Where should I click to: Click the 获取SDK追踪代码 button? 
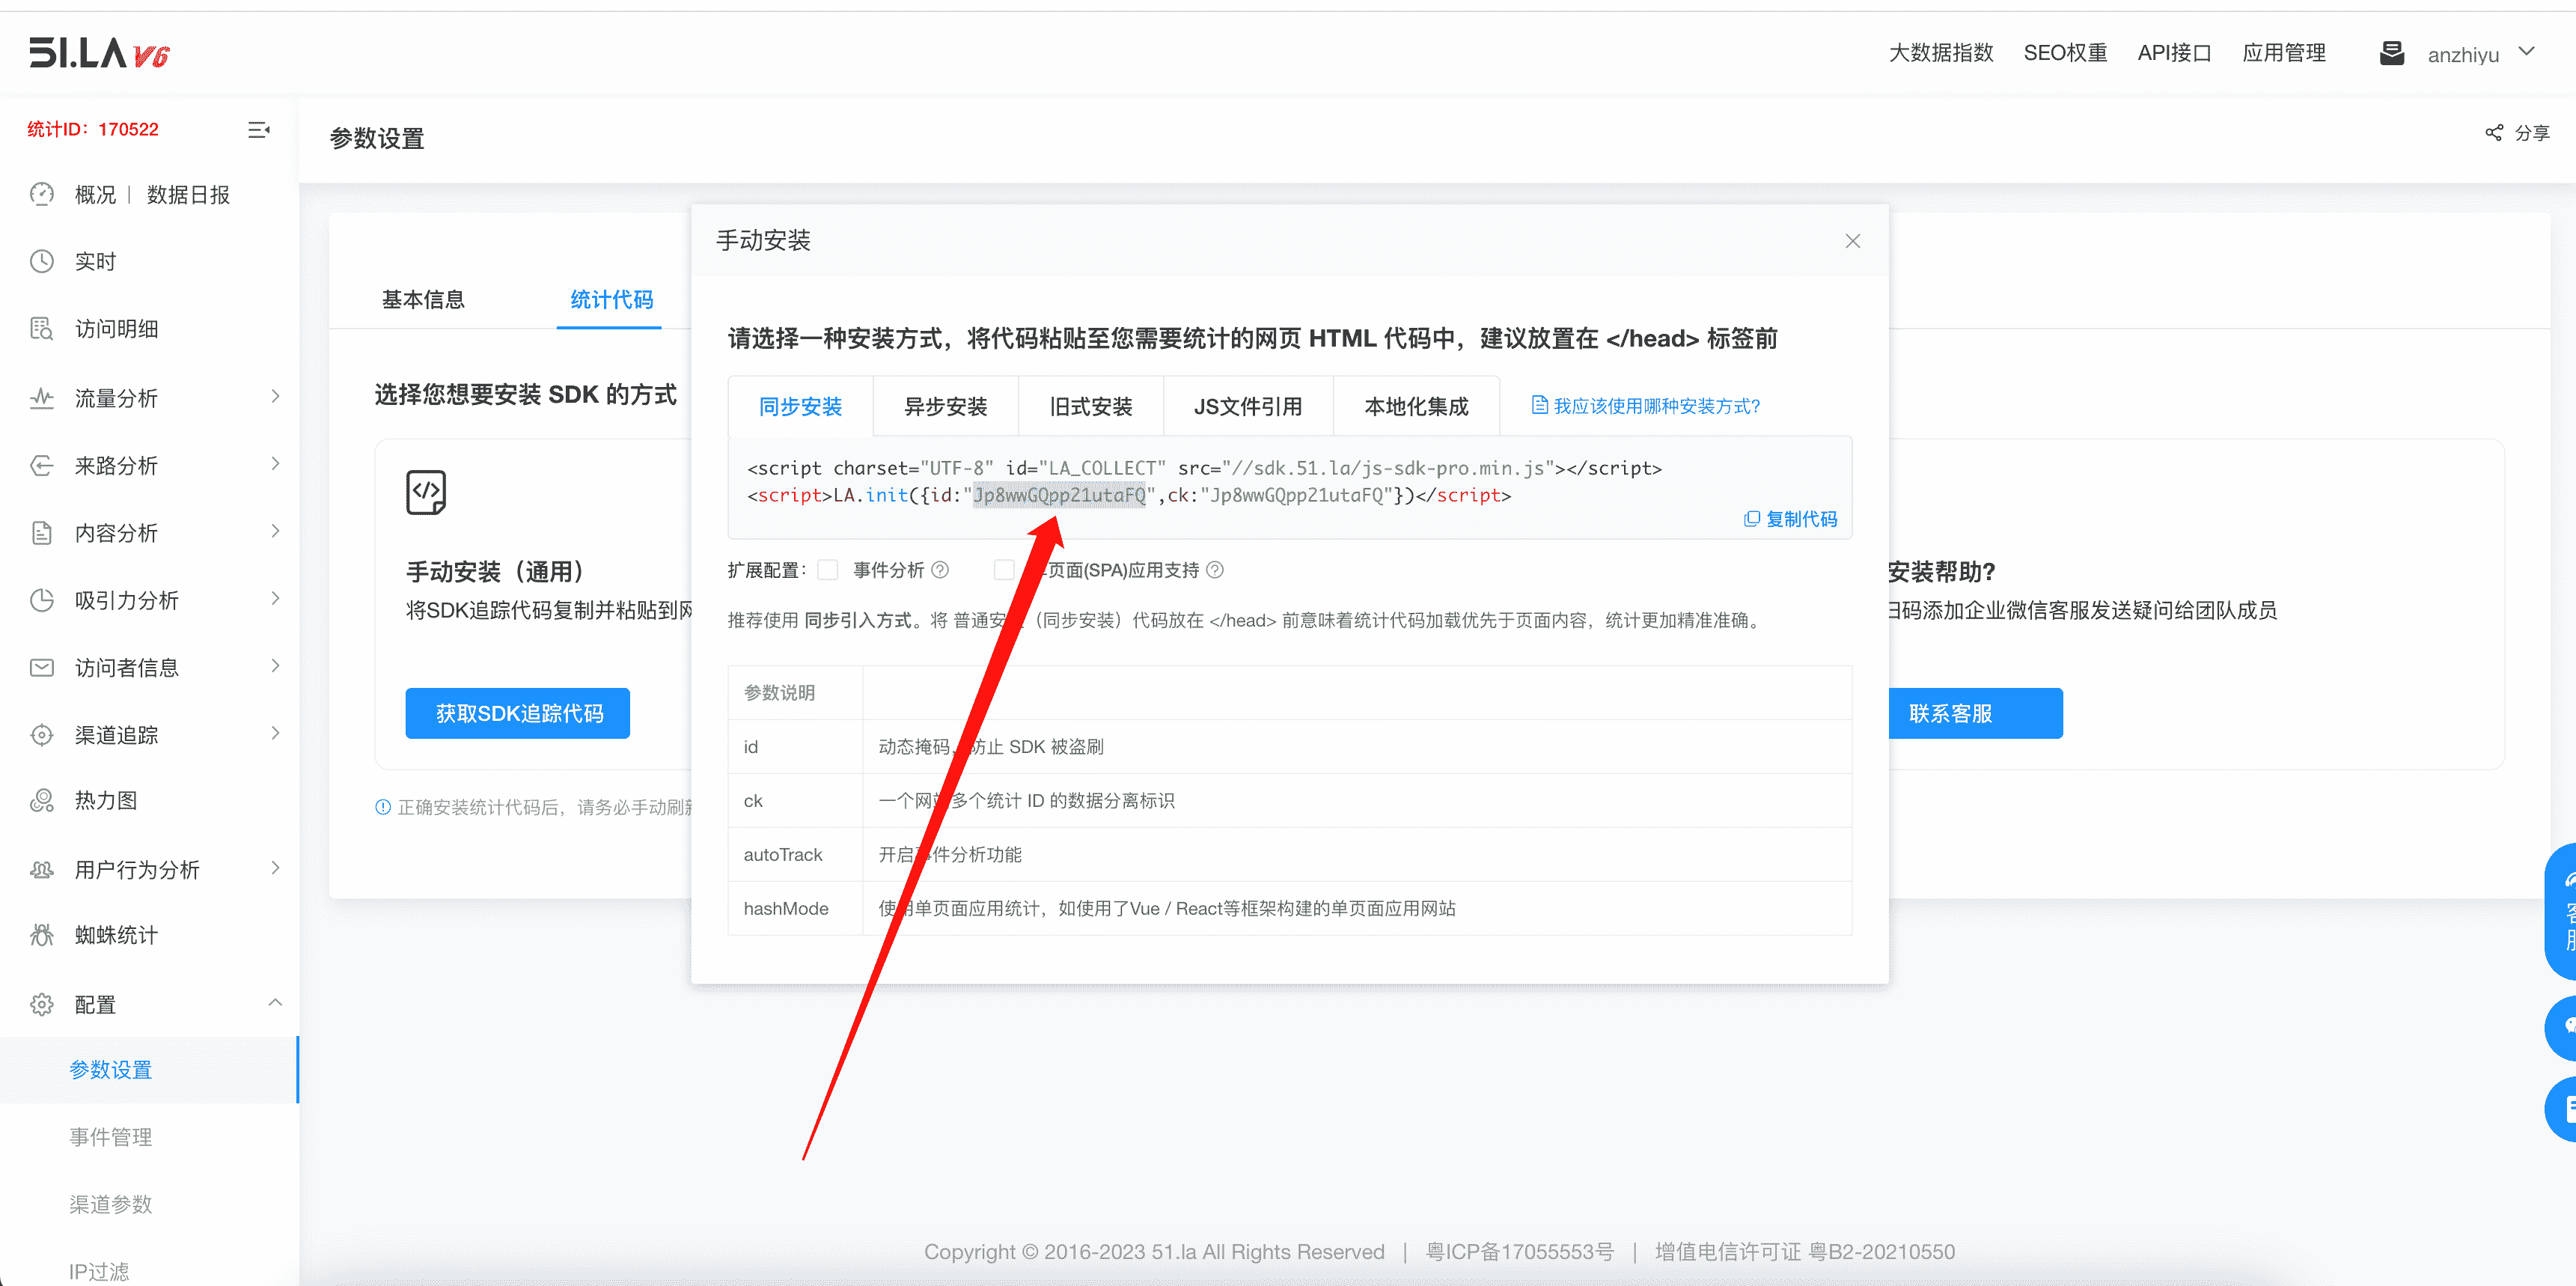pyautogui.click(x=518, y=713)
